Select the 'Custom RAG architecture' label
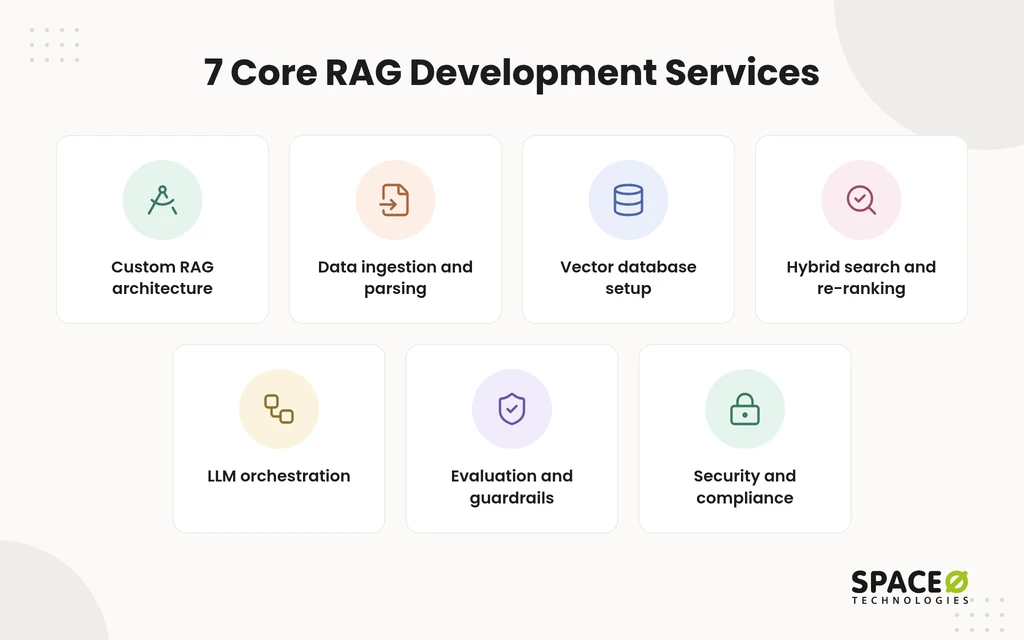This screenshot has width=1024, height=640. pos(163,278)
